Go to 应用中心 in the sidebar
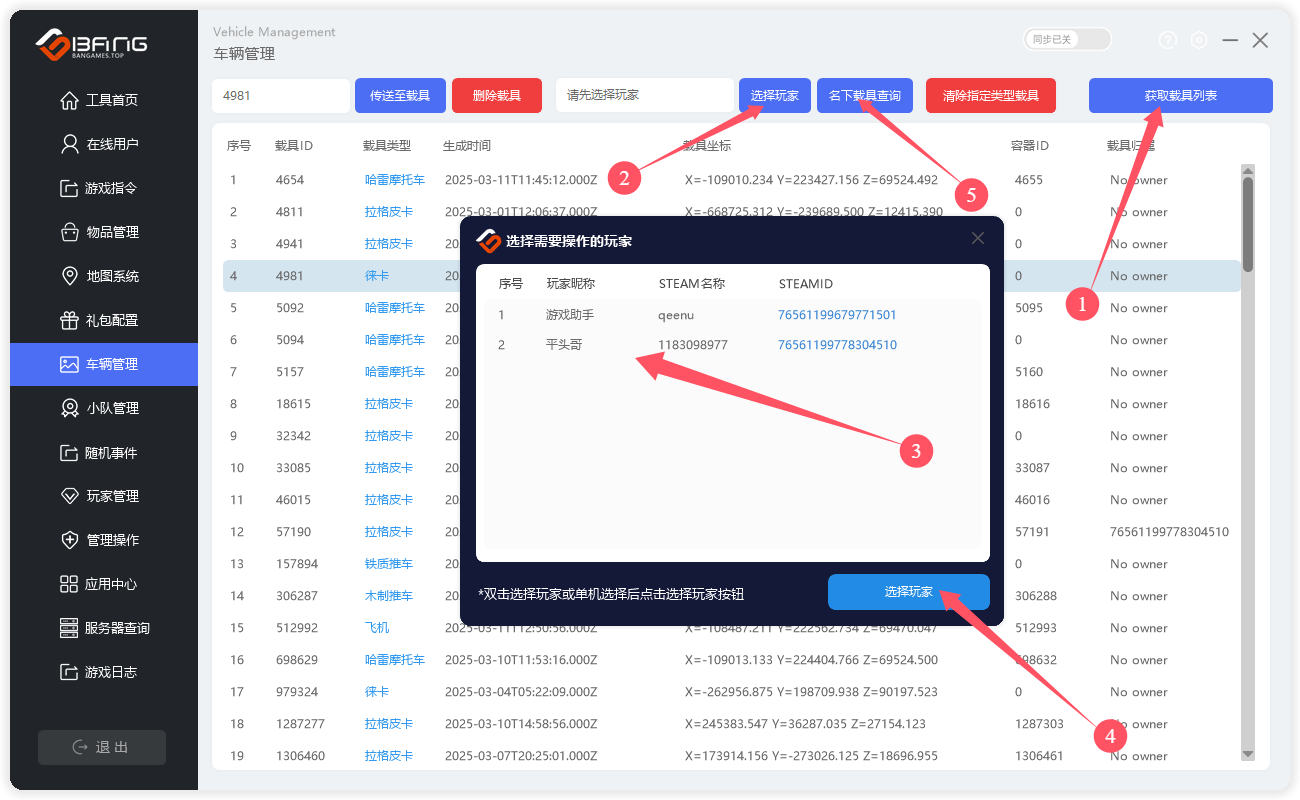The width and height of the screenshot is (1300, 800). tap(111, 584)
